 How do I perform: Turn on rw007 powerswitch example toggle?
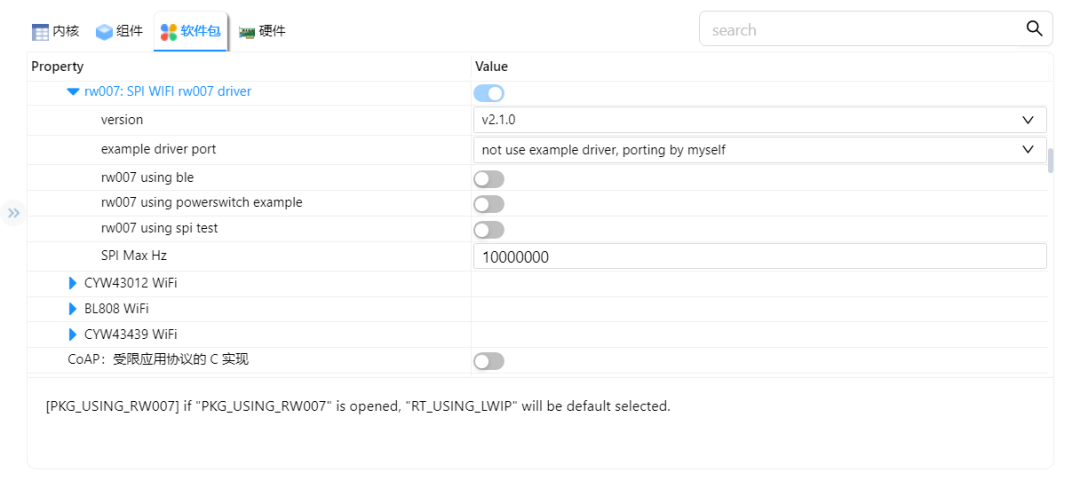tap(488, 204)
